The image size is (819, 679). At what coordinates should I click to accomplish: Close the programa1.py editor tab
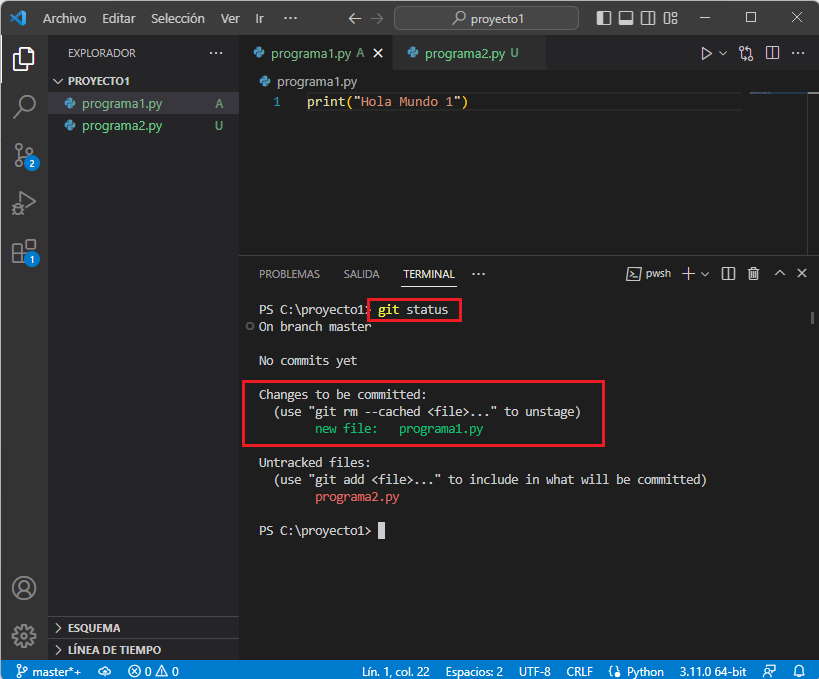click(x=378, y=53)
